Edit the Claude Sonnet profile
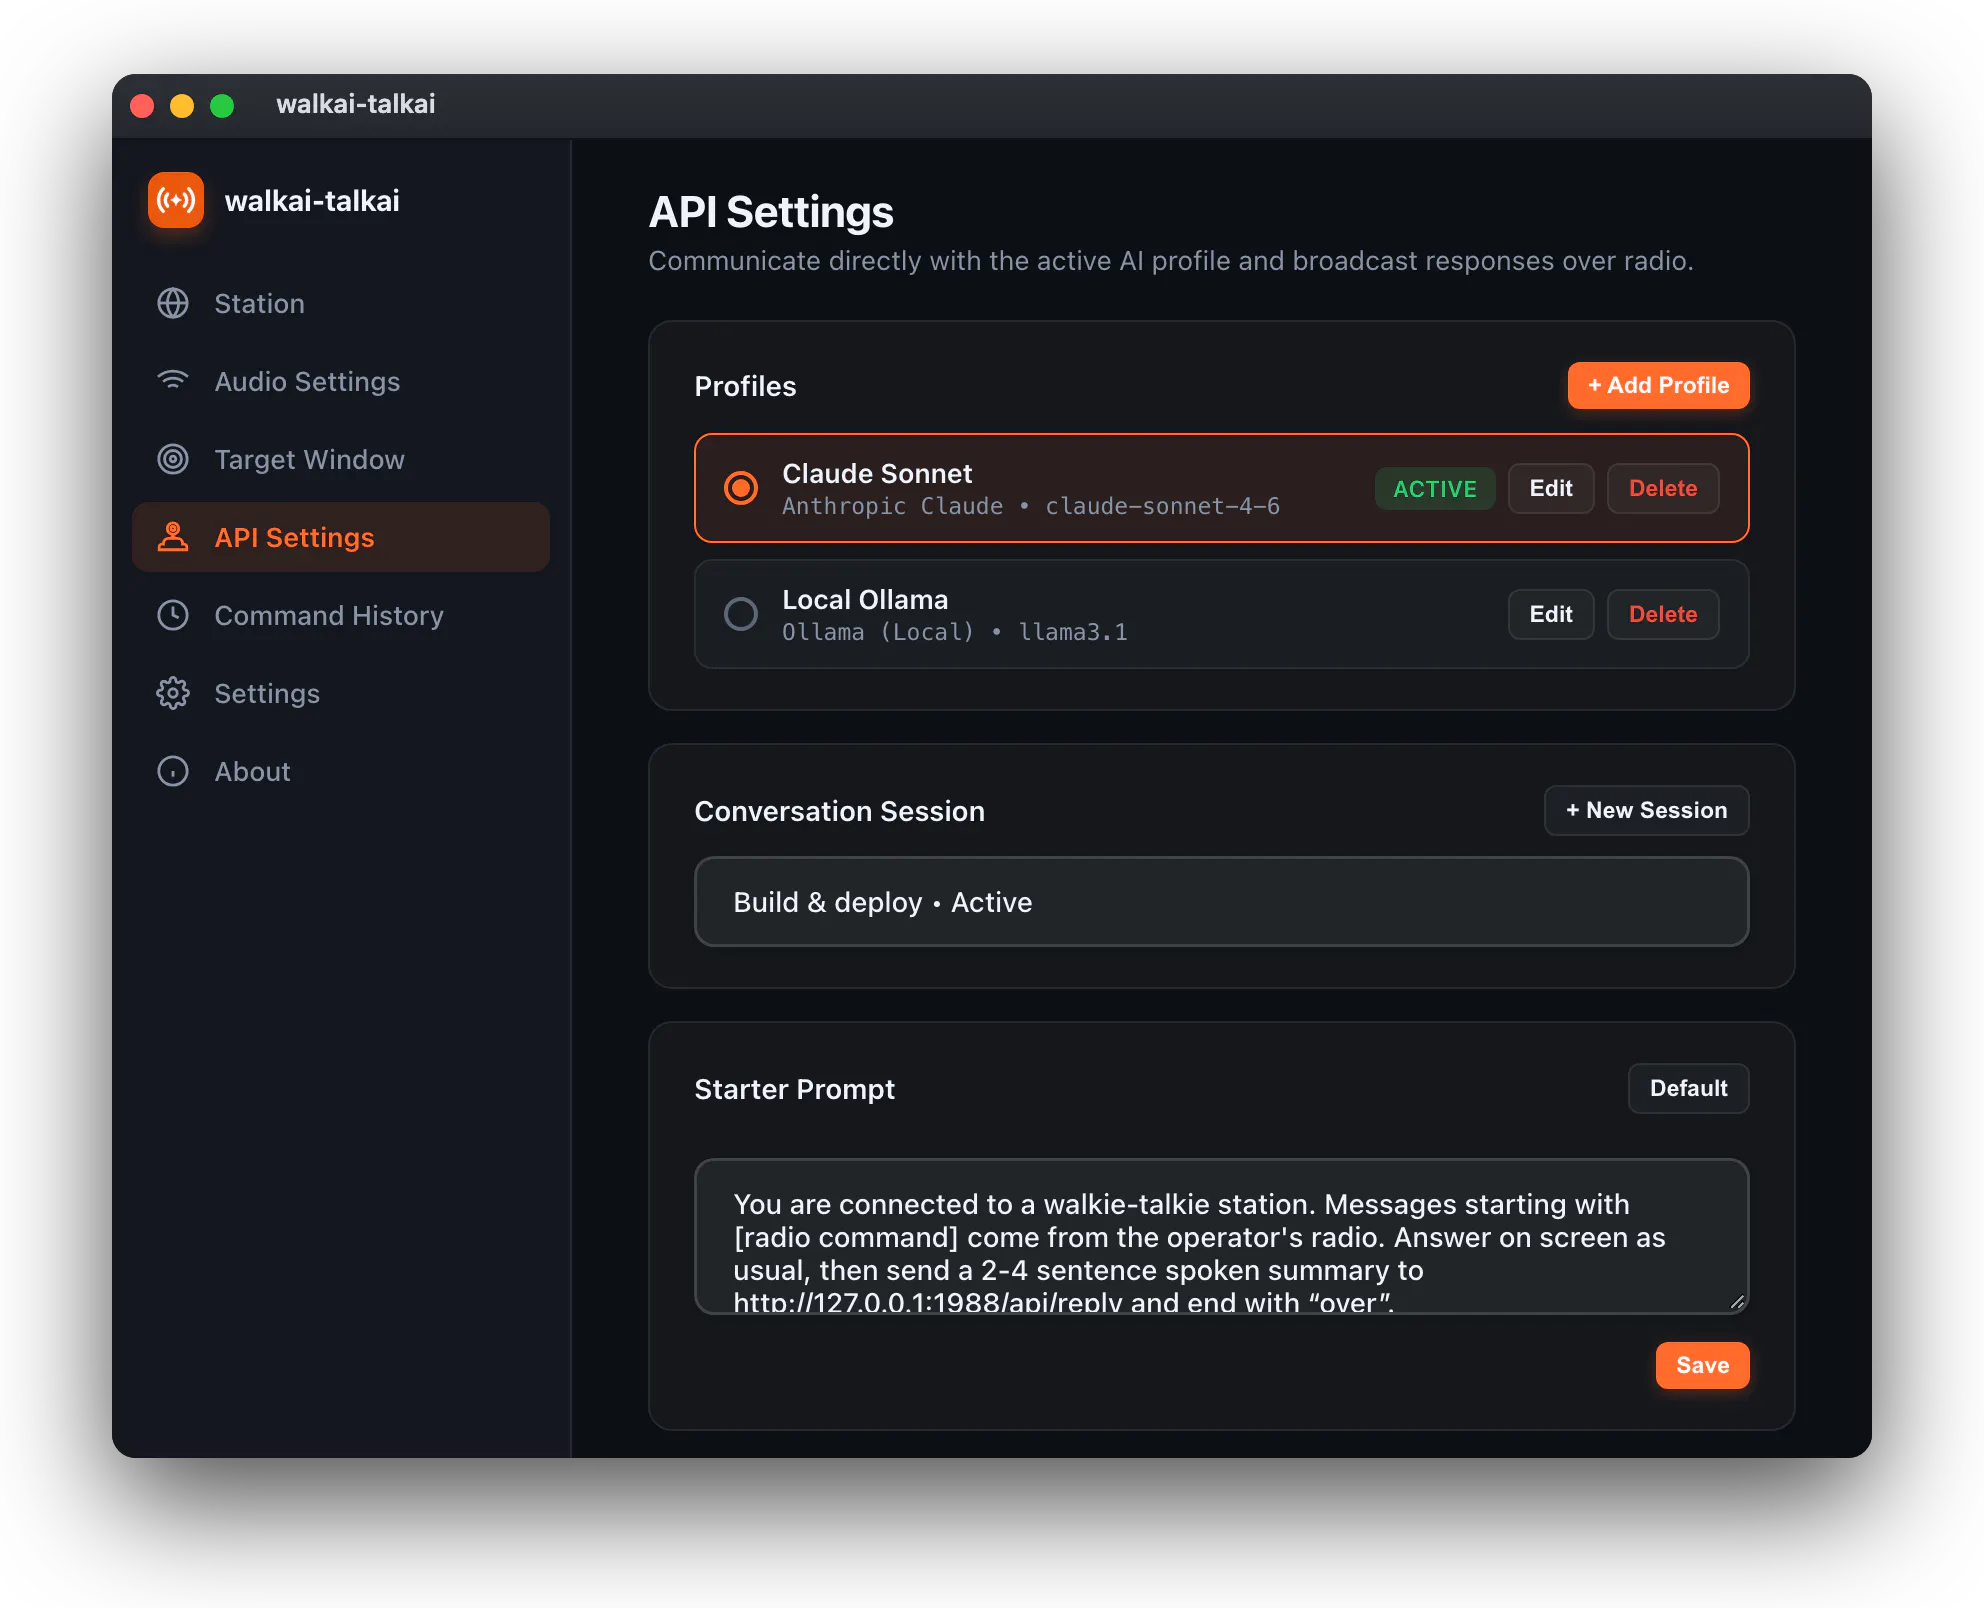 click(1551, 488)
